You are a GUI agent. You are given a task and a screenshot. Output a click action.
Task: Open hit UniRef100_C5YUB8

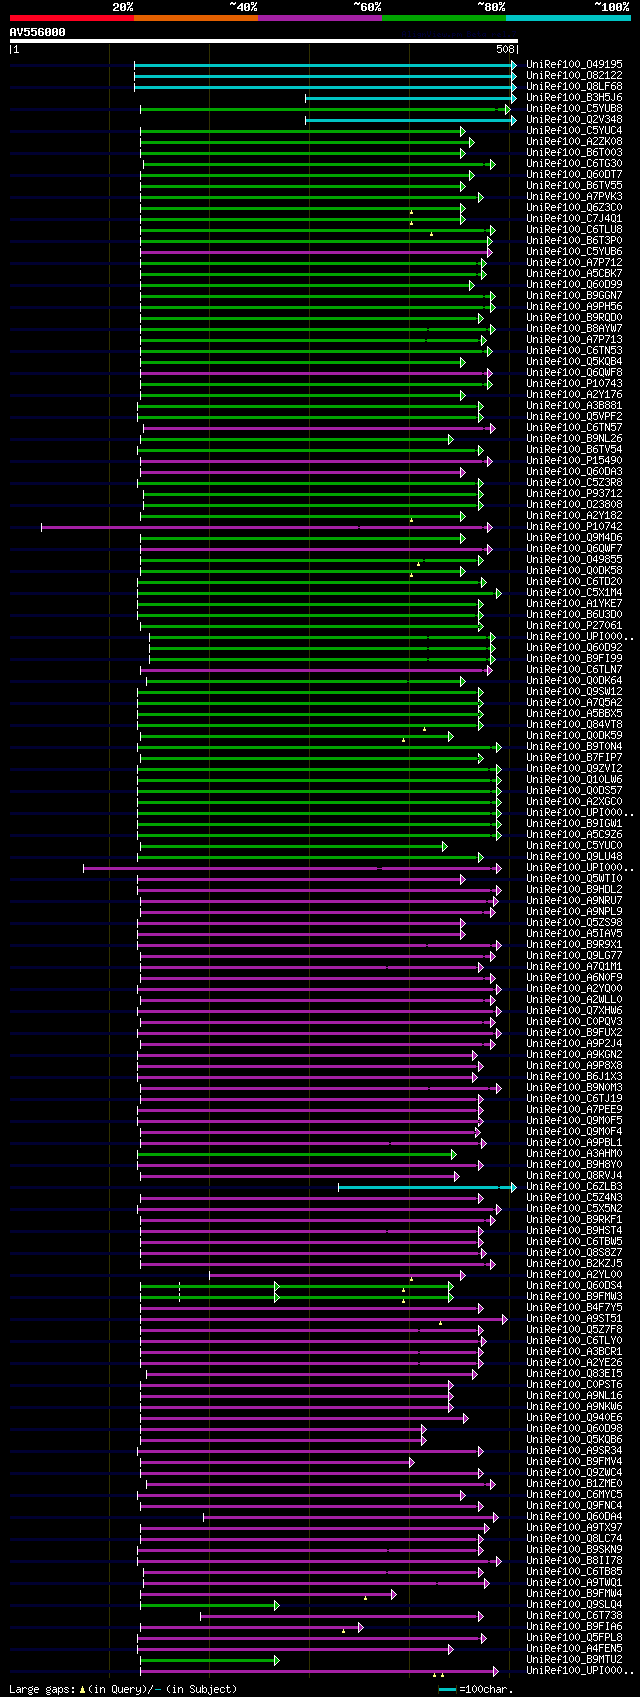coord(574,109)
